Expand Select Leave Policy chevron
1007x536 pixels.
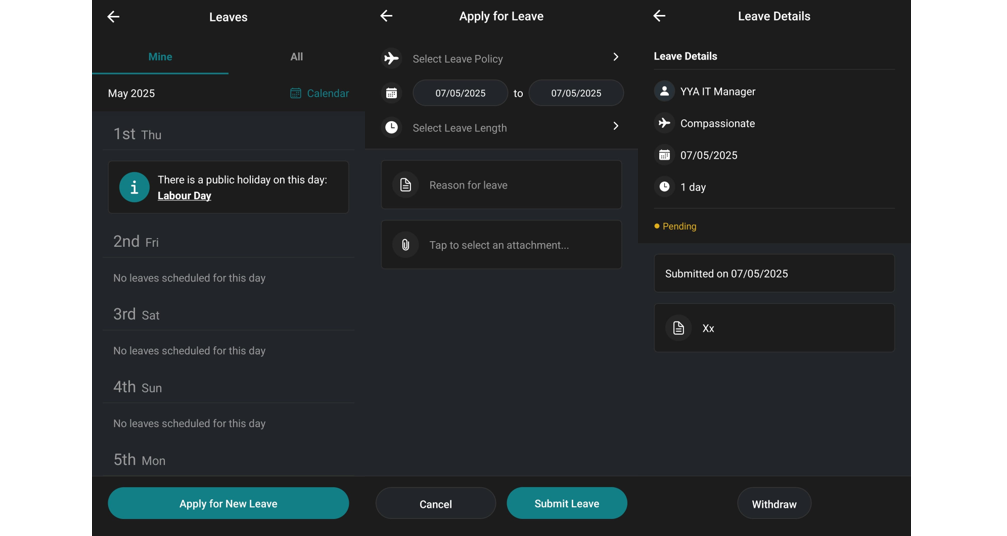(615, 57)
